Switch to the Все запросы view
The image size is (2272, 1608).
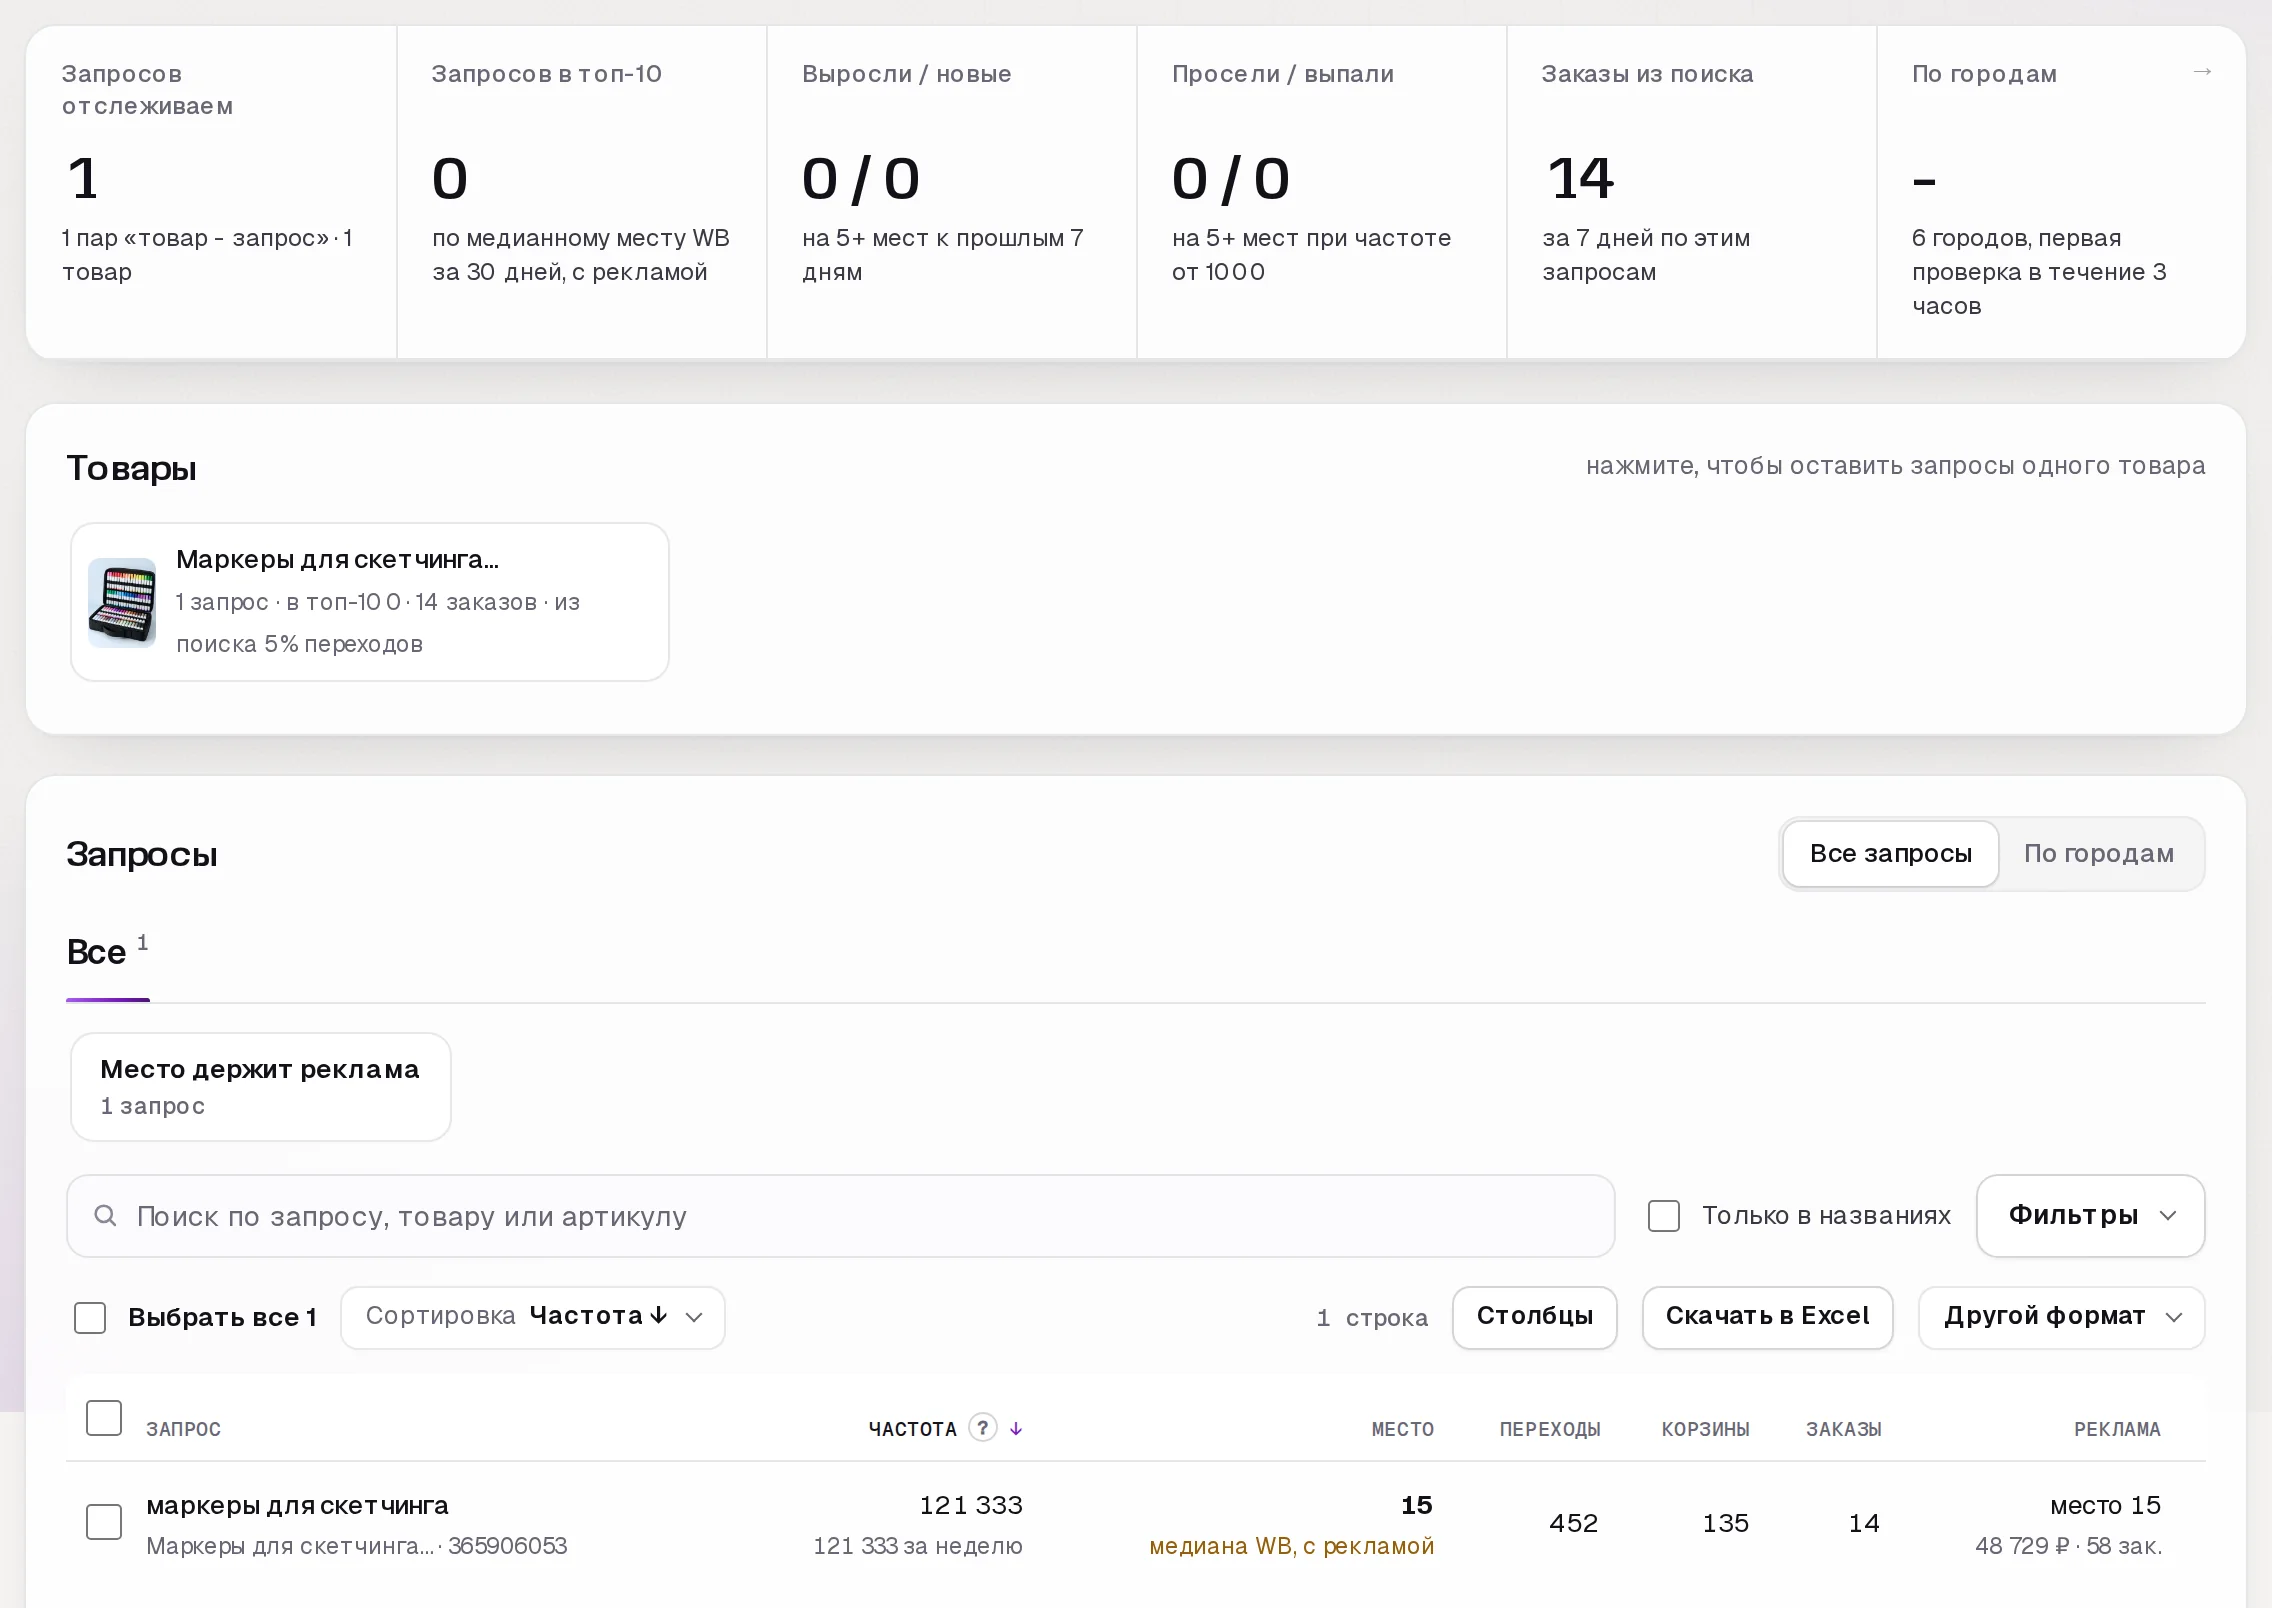click(x=1890, y=854)
